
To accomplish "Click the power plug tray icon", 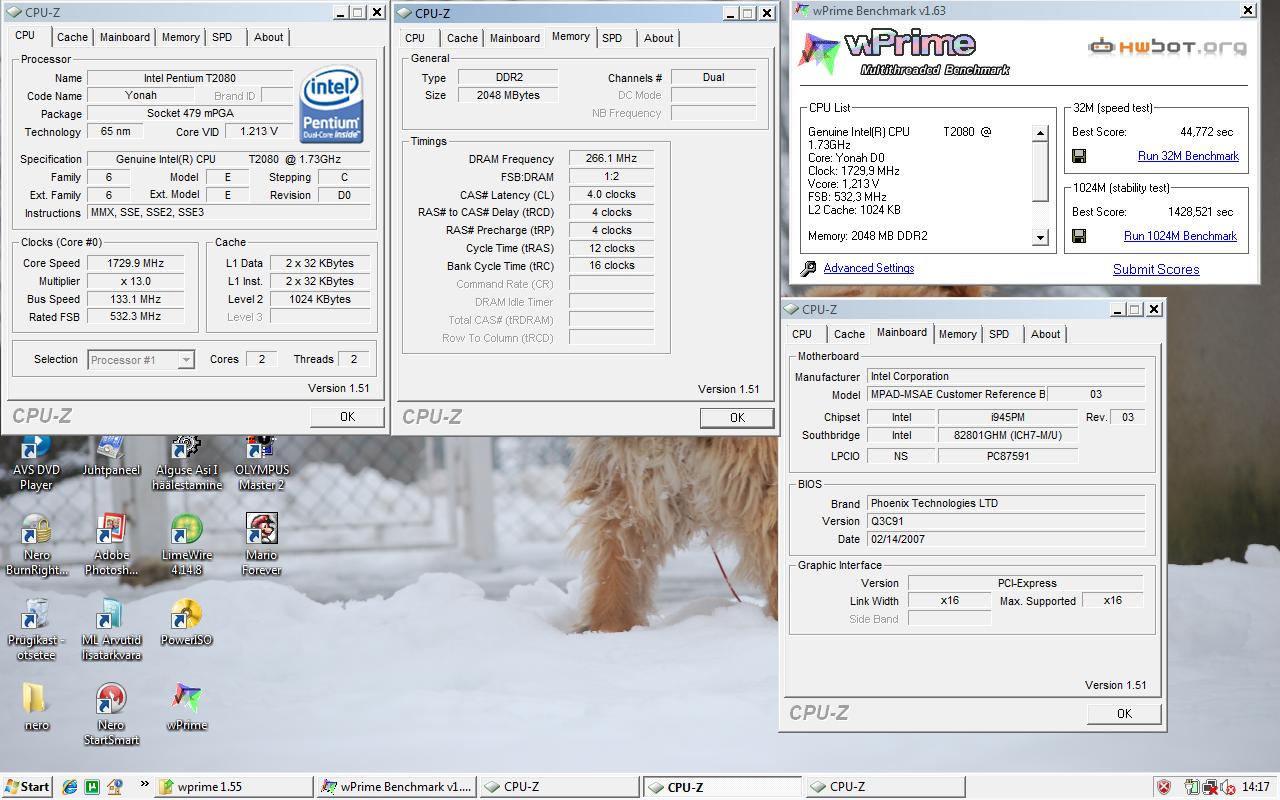I will [1192, 787].
